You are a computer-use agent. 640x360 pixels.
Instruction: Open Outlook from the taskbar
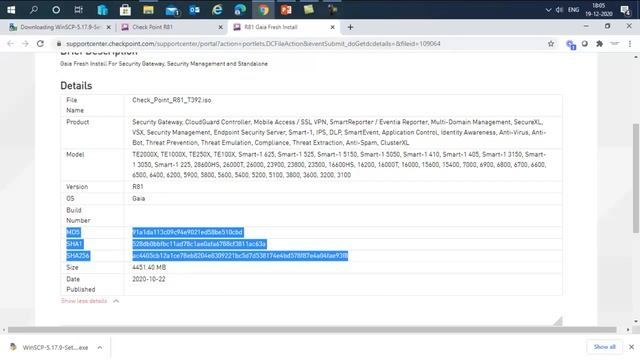pyautogui.click(x=194, y=9)
